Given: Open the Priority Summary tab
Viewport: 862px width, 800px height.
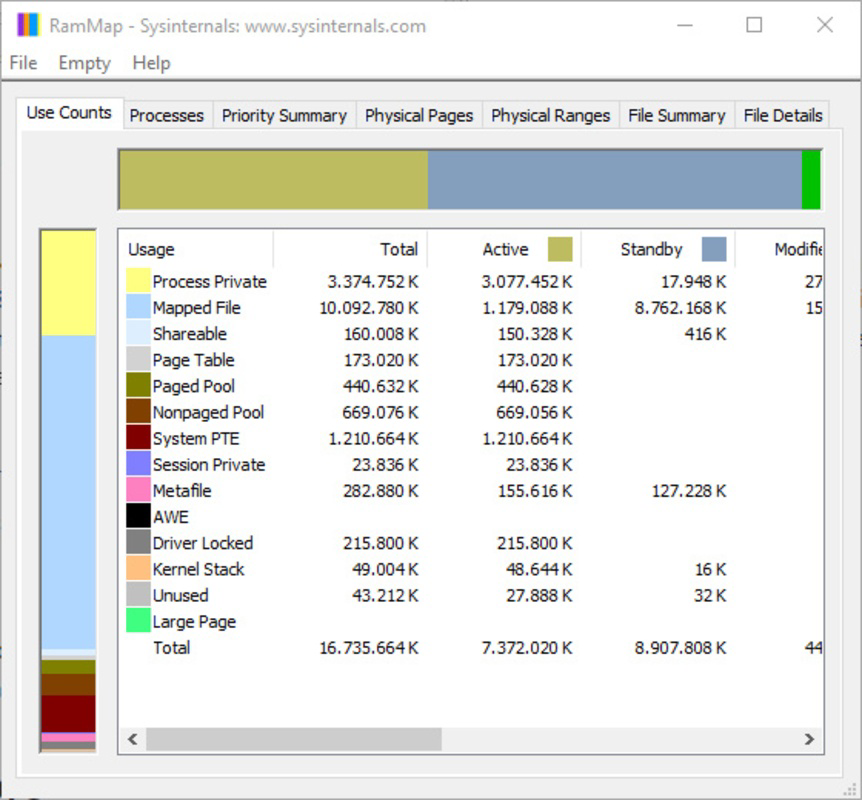Looking at the screenshot, I should point(285,115).
